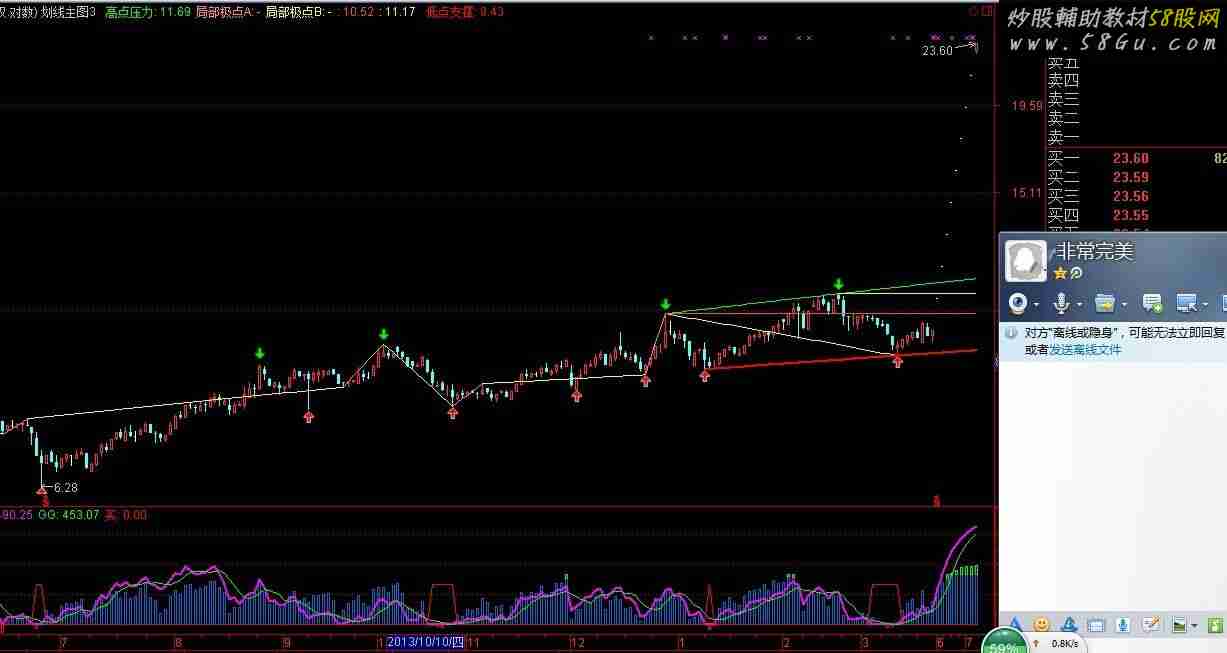Start a video call with the webcam icon

(1018, 302)
